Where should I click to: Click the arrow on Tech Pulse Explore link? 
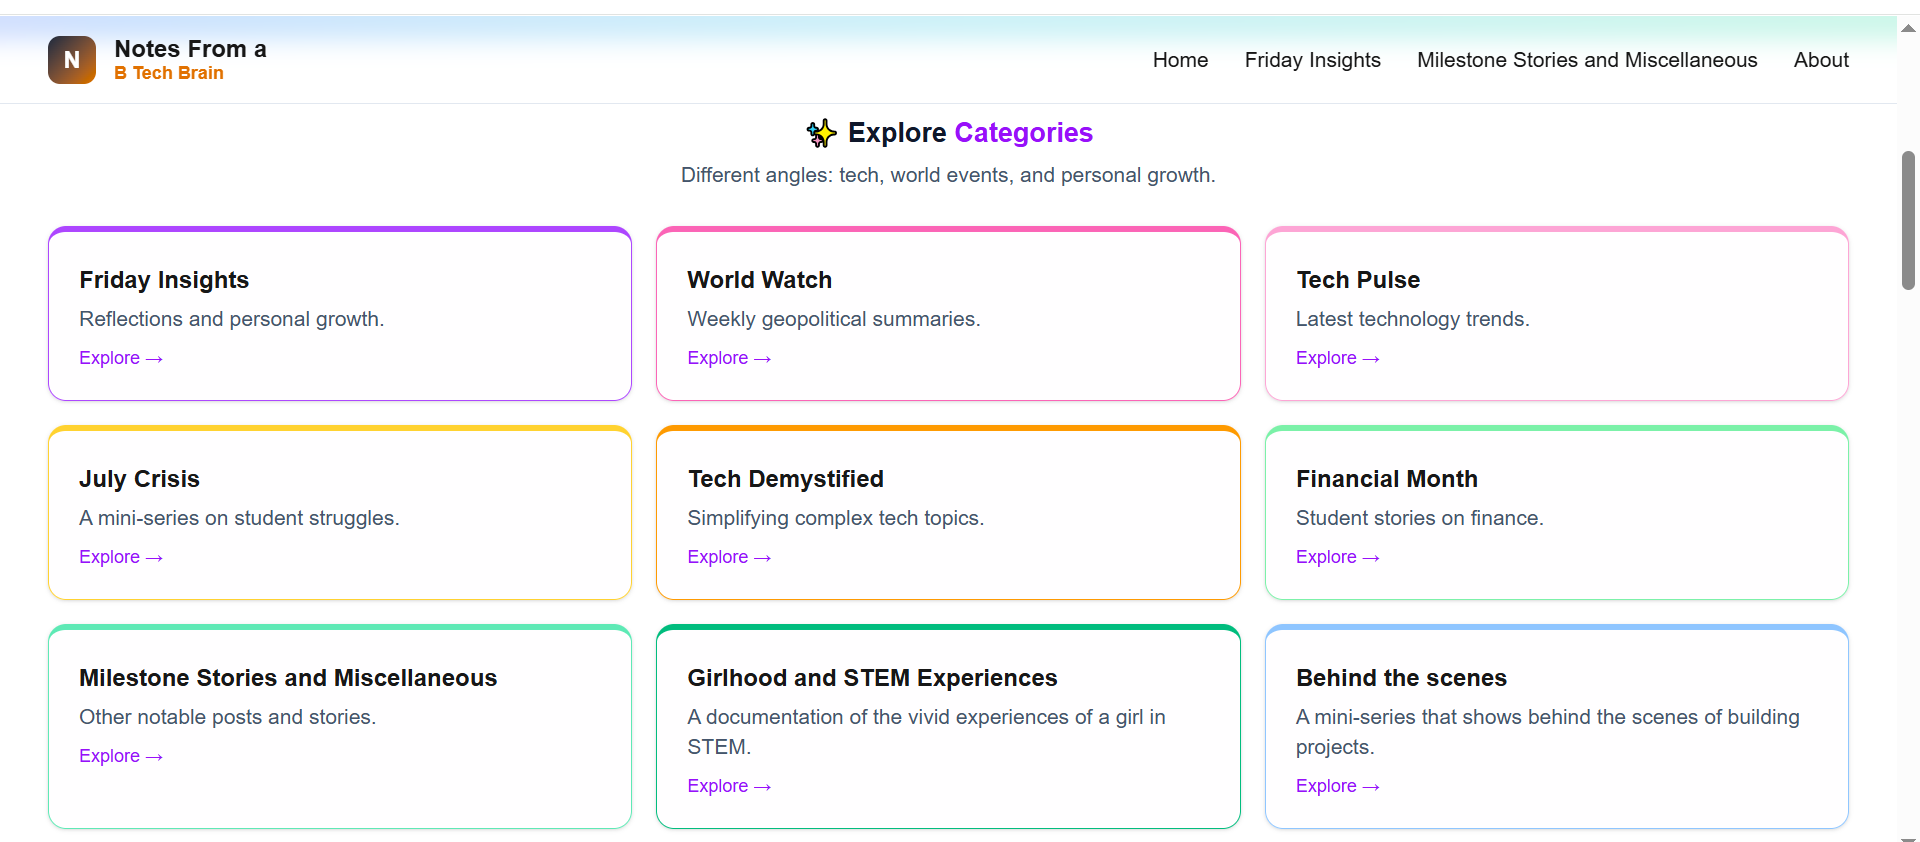tap(1371, 358)
